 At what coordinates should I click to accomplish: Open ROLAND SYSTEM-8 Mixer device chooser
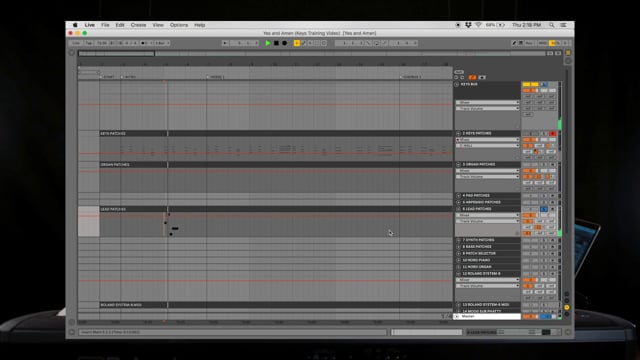[487, 280]
